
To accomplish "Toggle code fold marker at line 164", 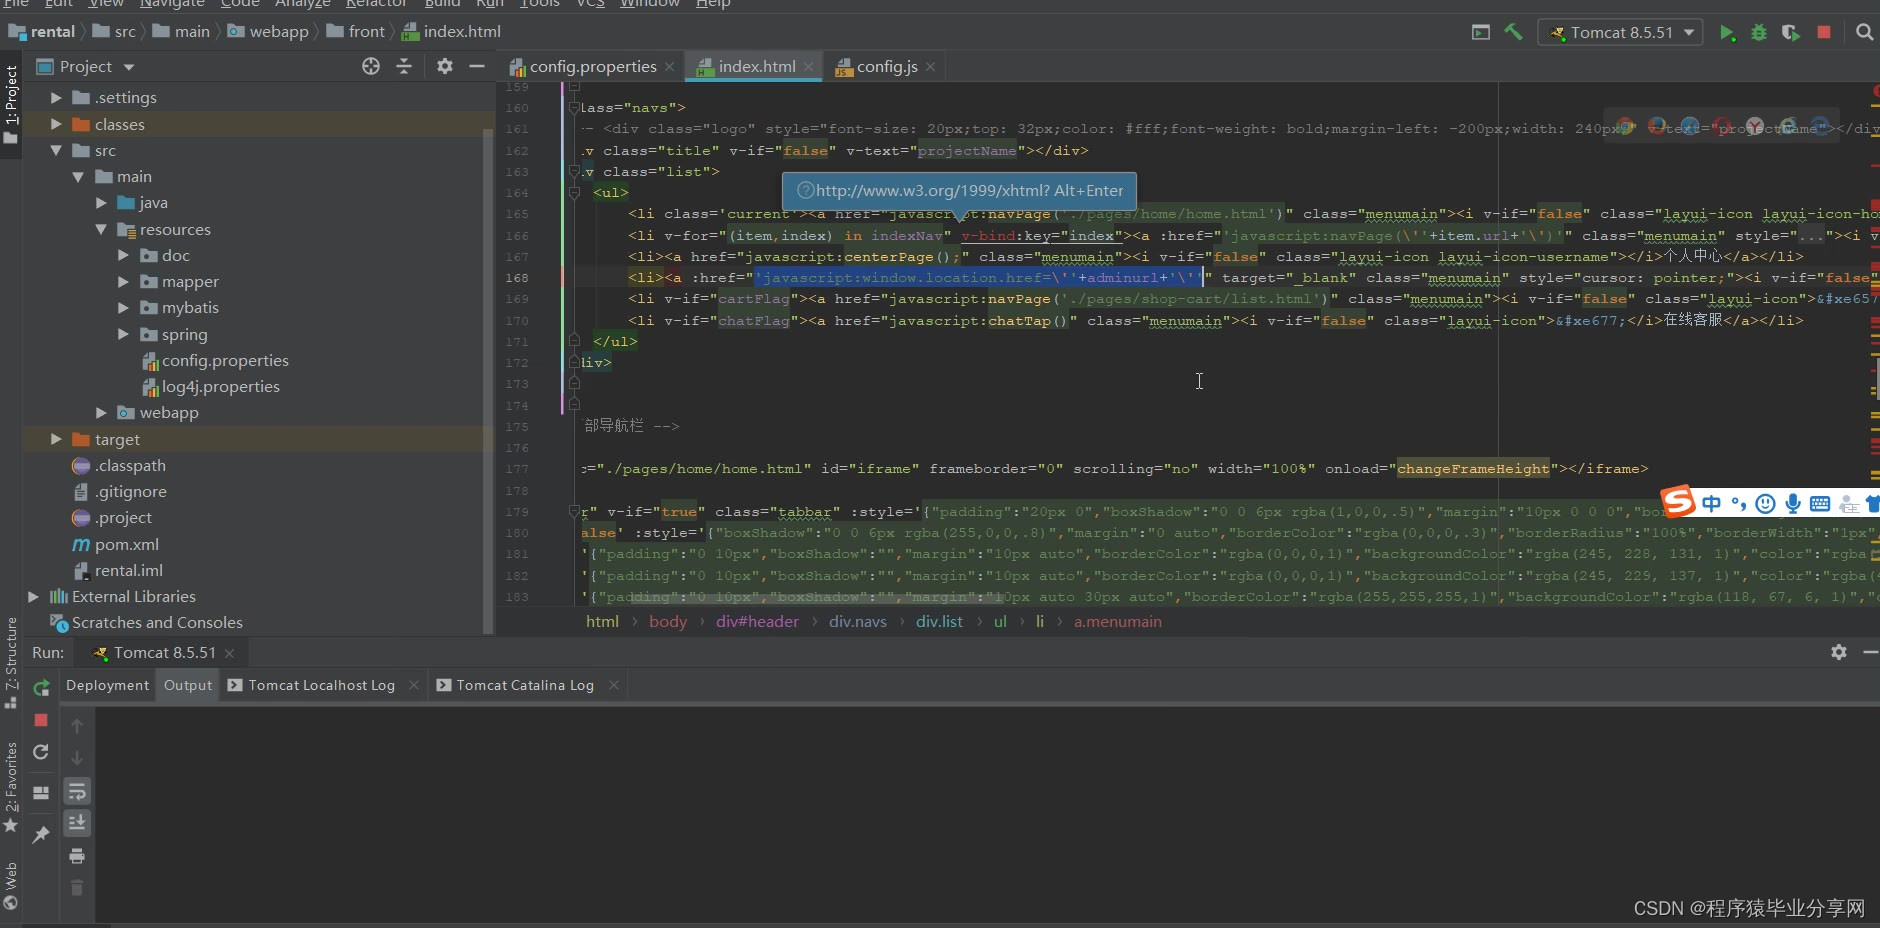I will [x=574, y=192].
